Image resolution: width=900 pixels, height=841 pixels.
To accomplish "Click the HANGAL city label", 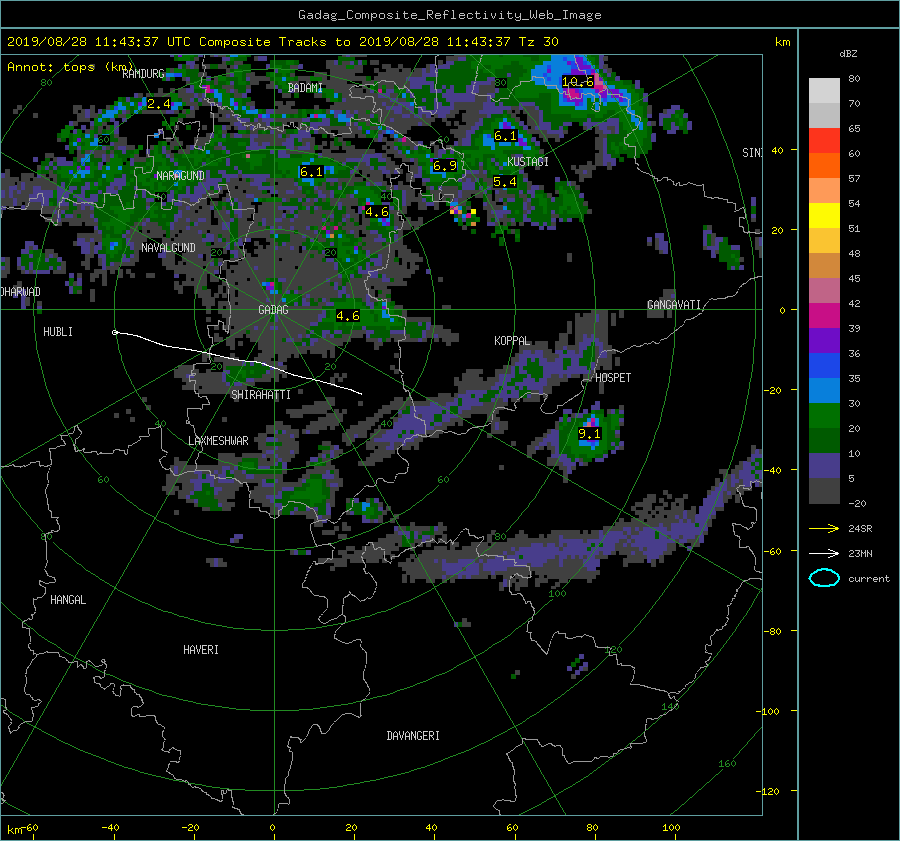I will [68, 599].
